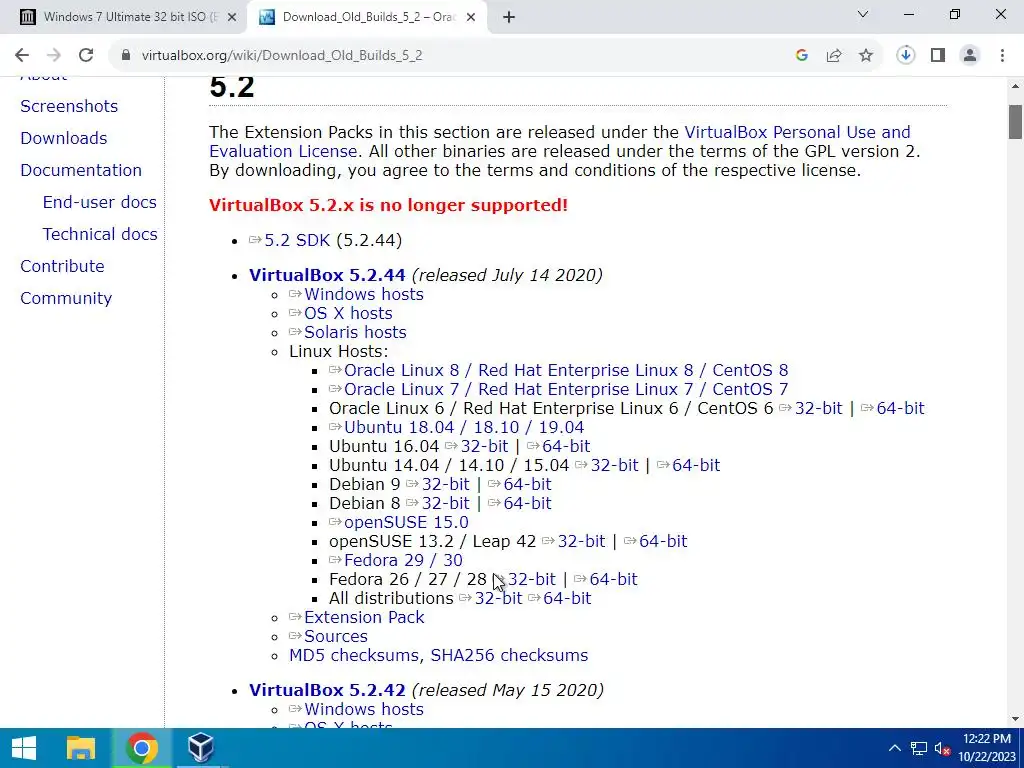Viewport: 1024px width, 768px height.
Task: Open the VirtualBox 5.2.44 heading link
Action: pyautogui.click(x=327, y=275)
